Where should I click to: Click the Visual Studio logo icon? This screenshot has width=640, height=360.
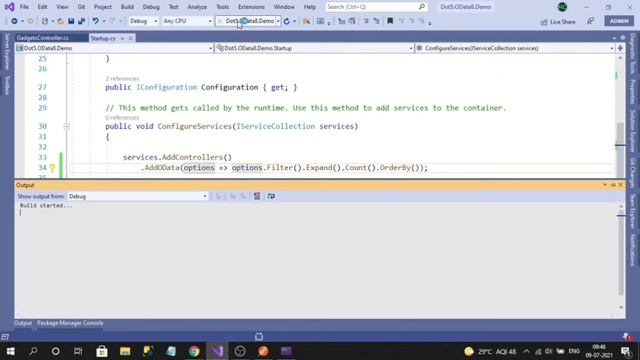[9, 7]
